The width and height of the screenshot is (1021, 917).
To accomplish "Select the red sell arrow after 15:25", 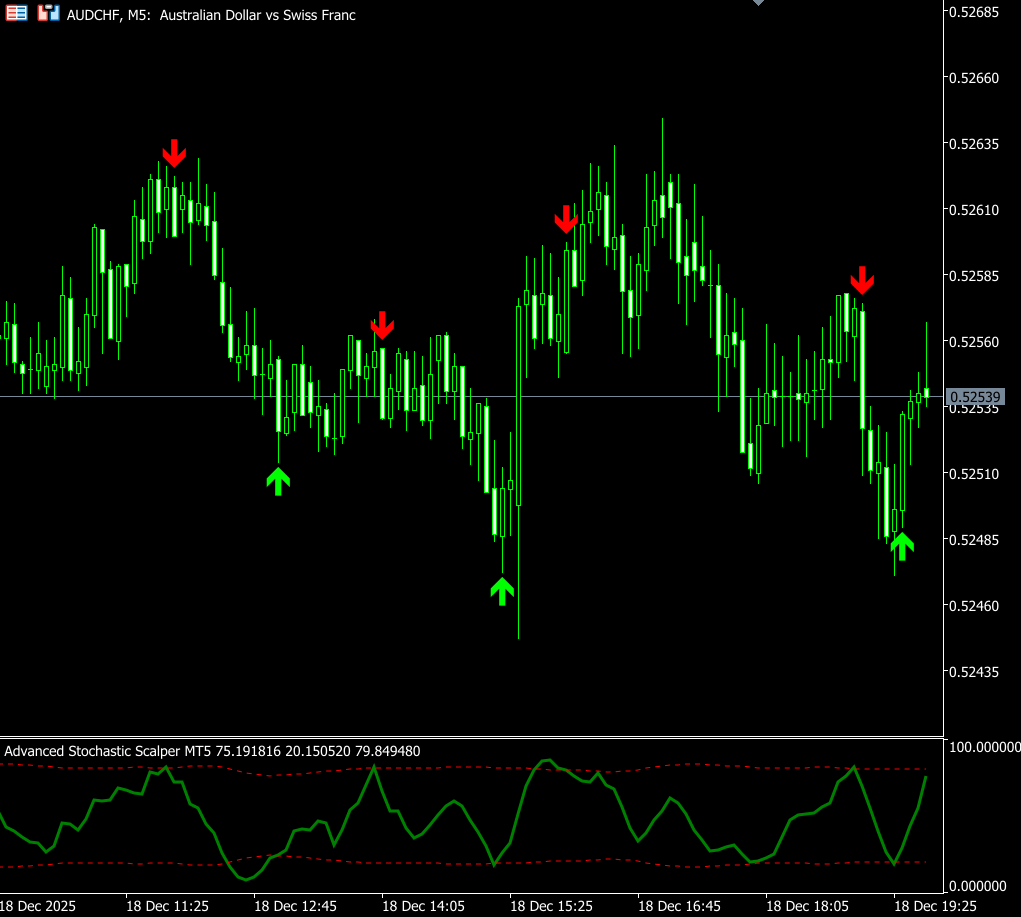I will click(x=566, y=219).
